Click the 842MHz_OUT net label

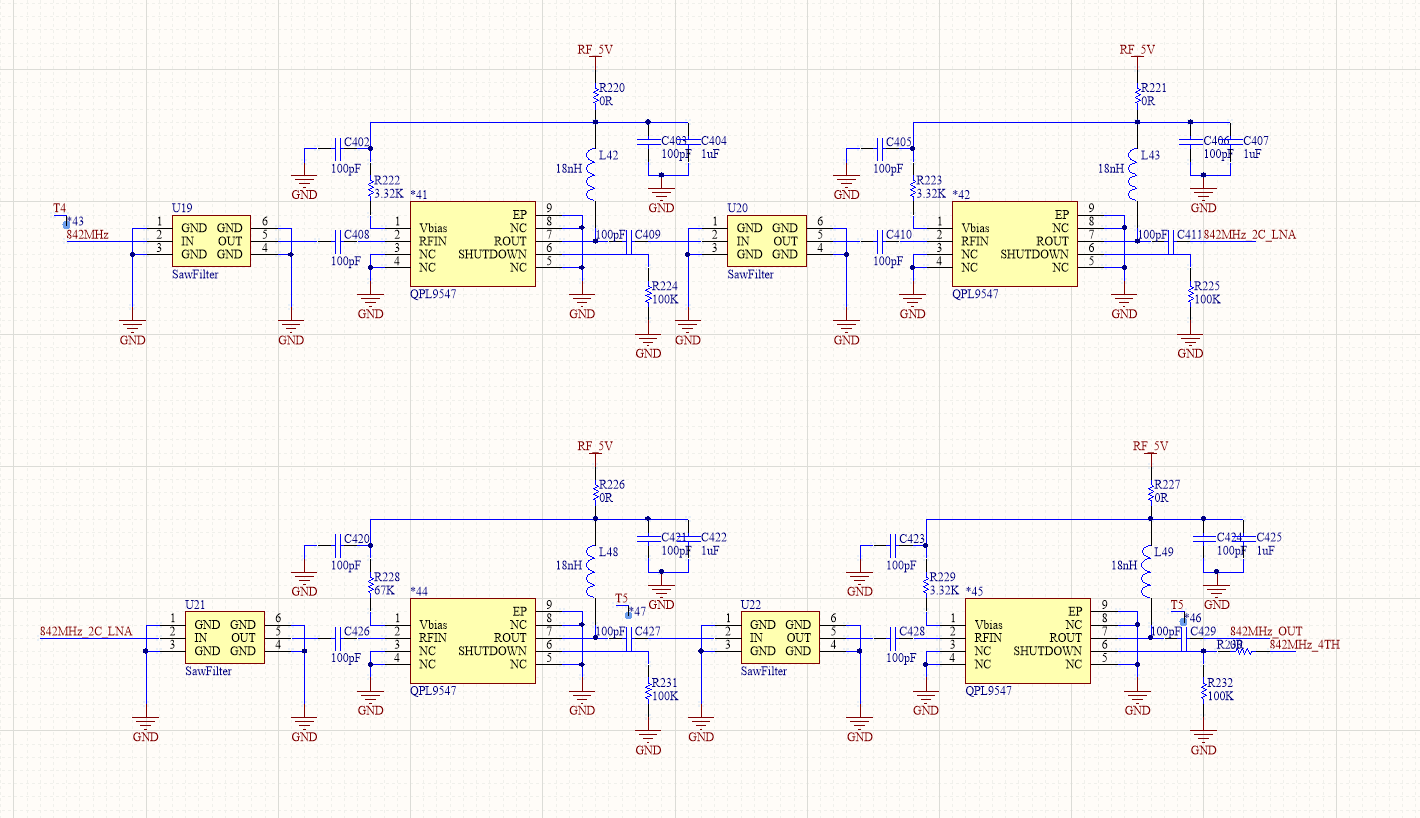1265,631
